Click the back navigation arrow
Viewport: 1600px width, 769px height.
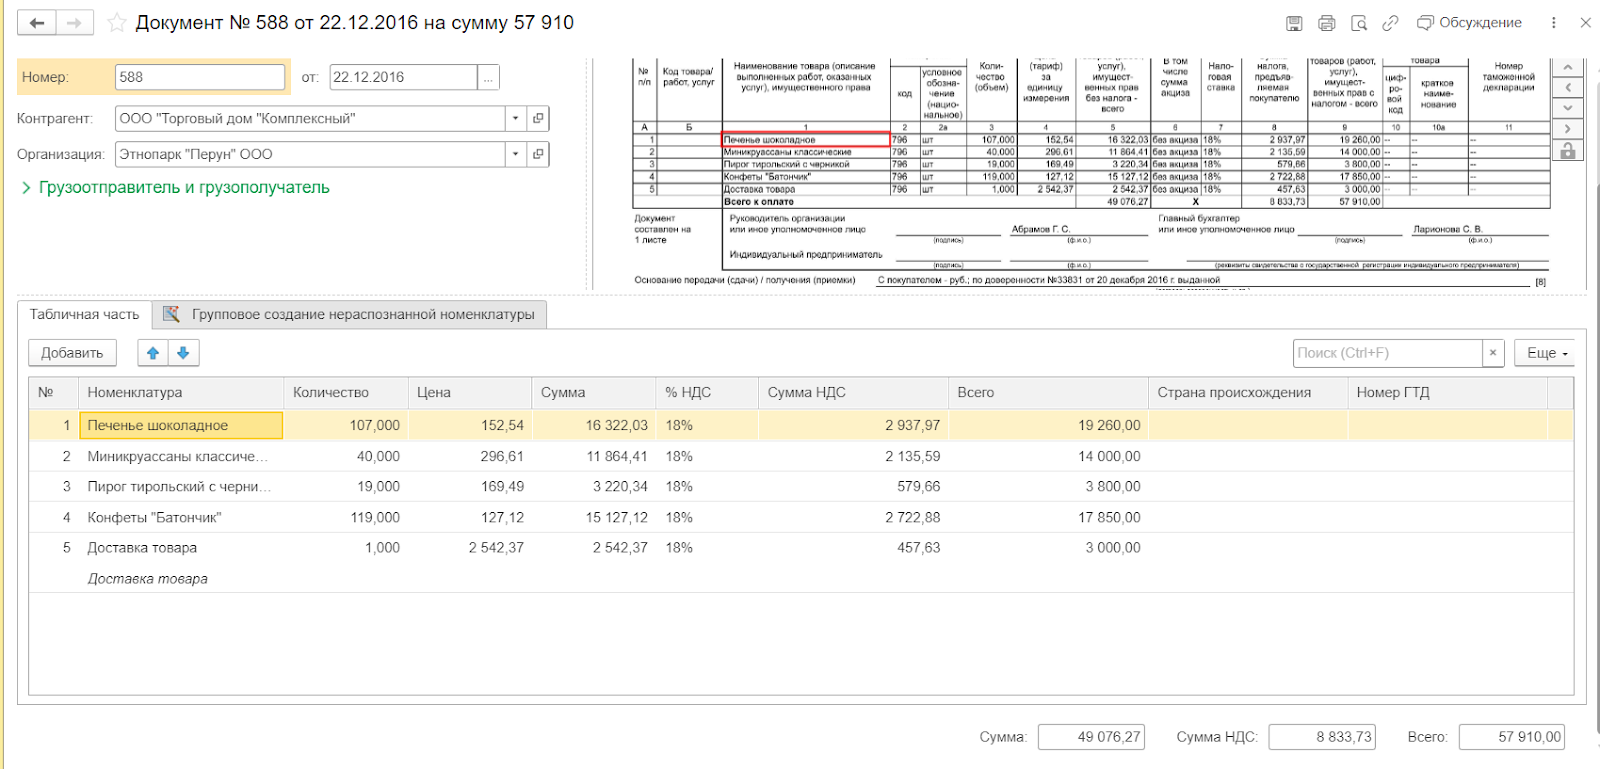(x=37, y=23)
